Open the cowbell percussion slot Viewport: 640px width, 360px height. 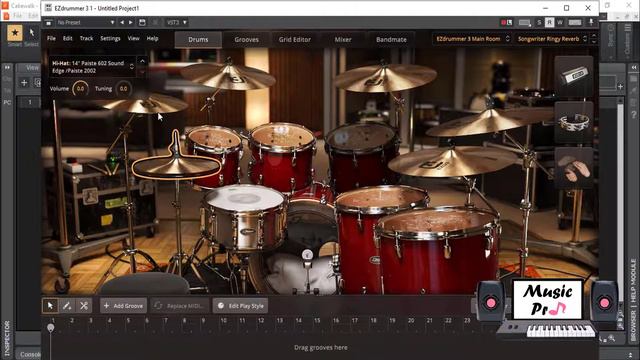point(574,76)
